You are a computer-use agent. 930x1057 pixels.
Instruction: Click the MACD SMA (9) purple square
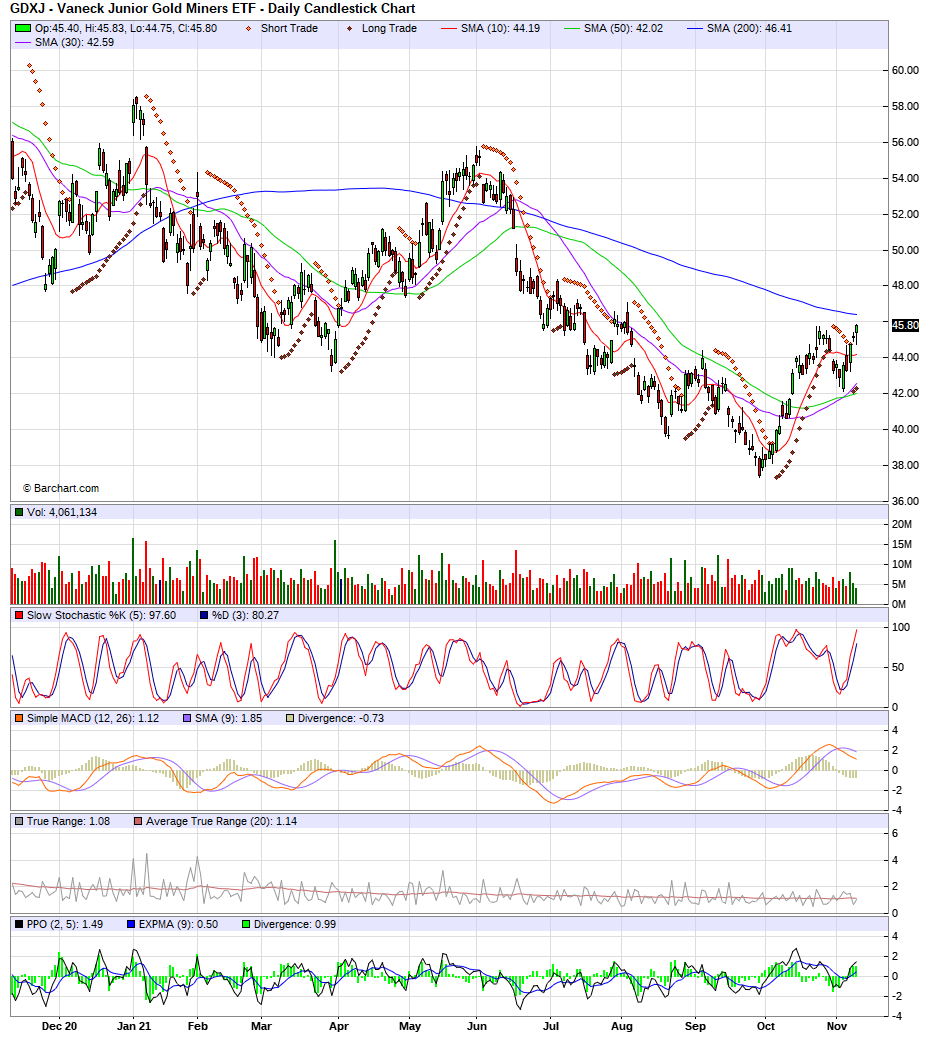coord(187,719)
